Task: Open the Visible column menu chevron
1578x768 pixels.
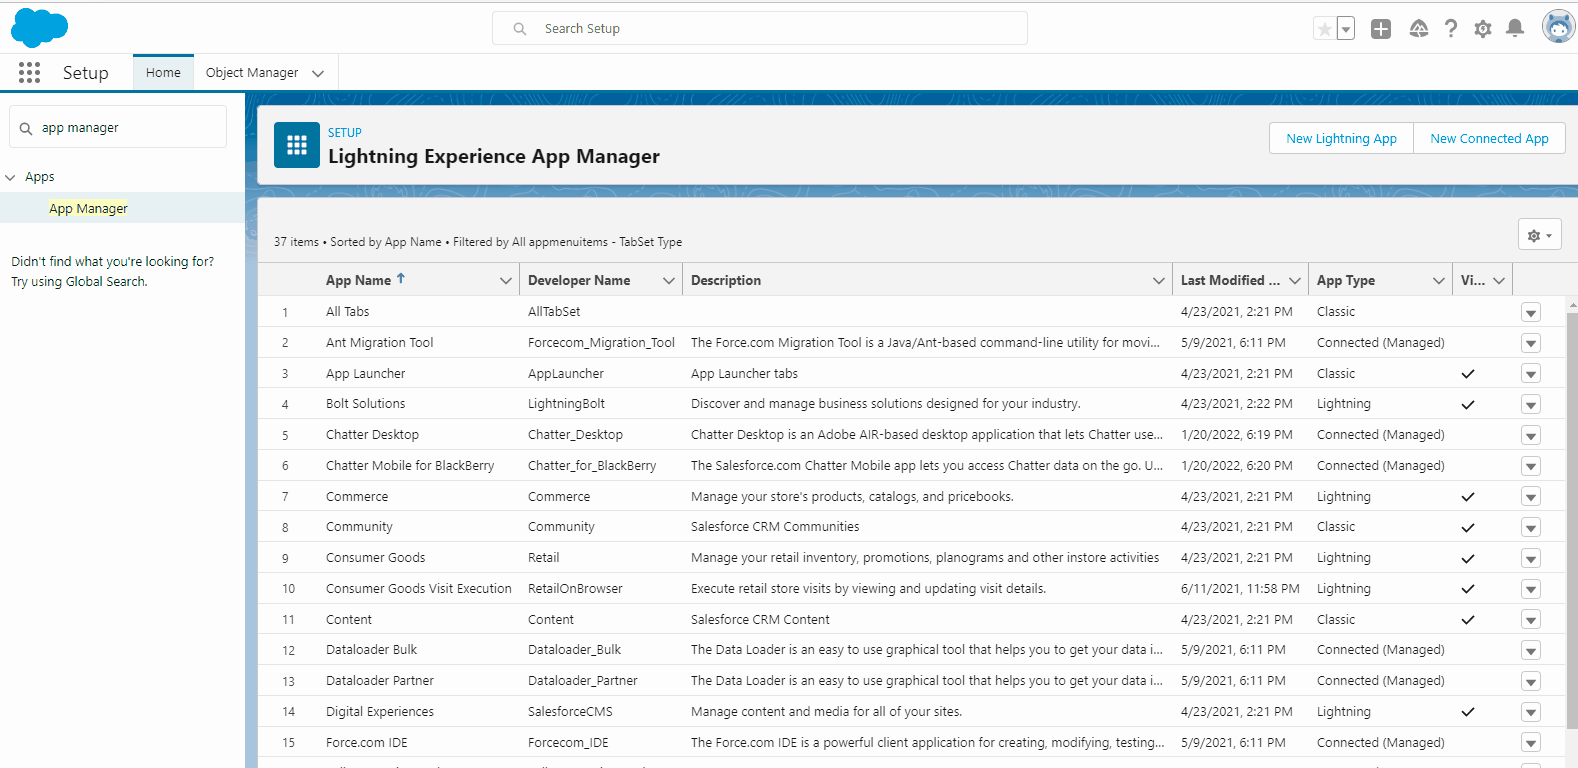Action: pyautogui.click(x=1499, y=281)
